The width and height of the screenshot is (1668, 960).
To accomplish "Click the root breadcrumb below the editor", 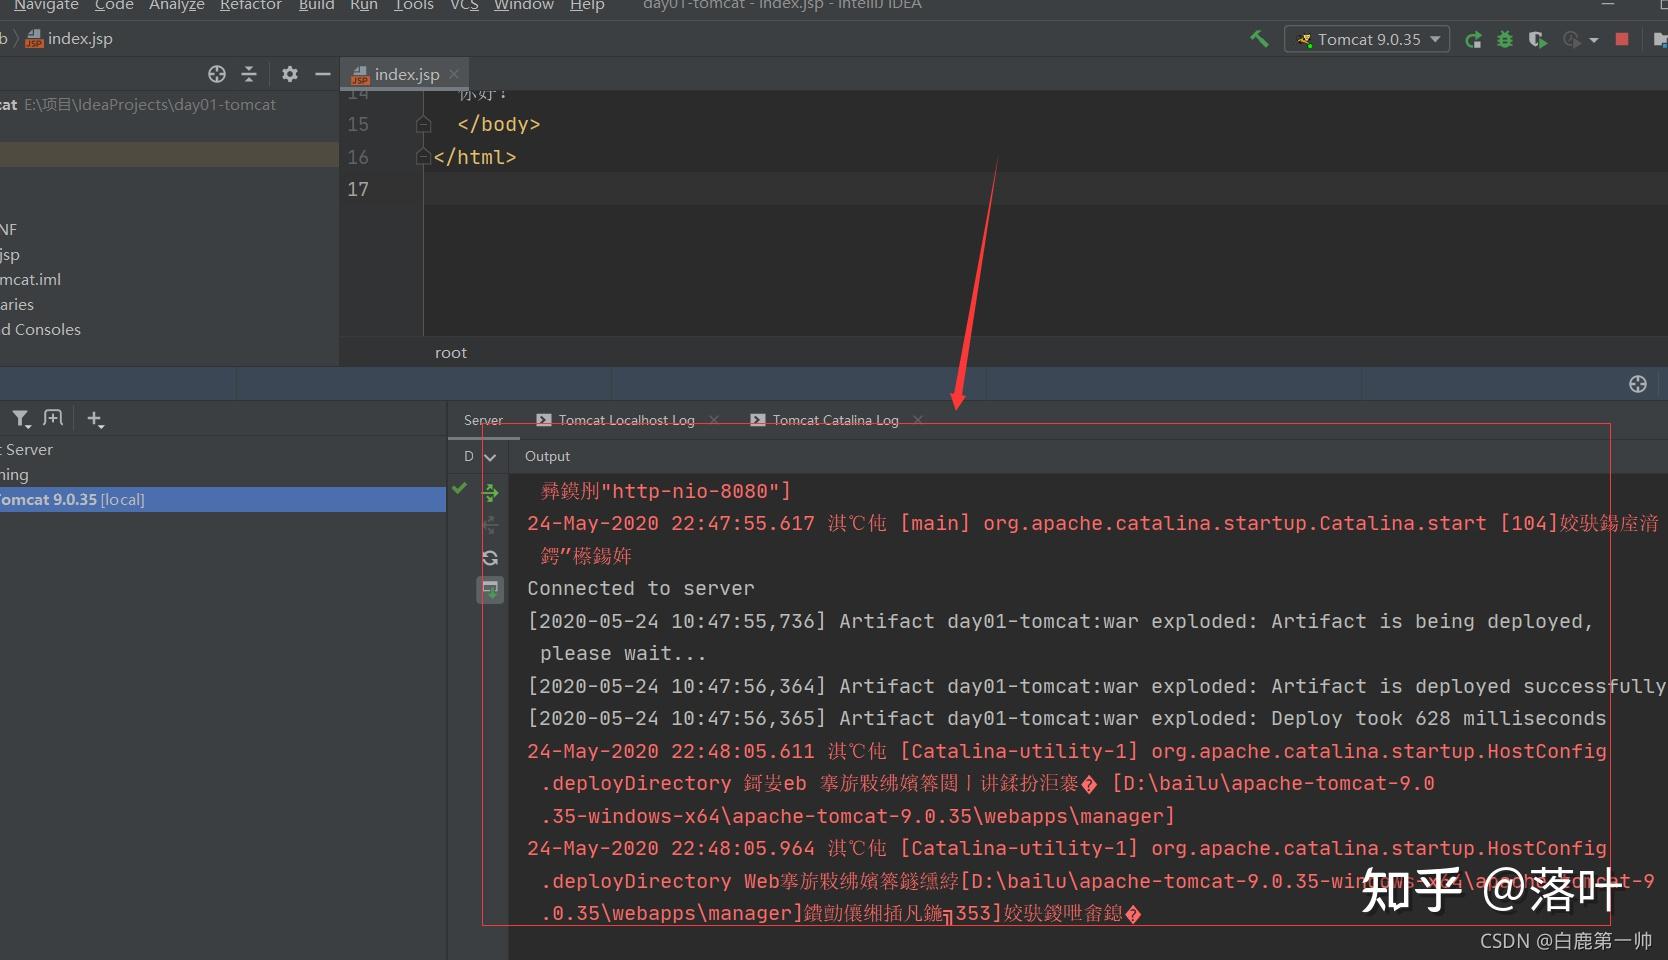I will click(451, 352).
